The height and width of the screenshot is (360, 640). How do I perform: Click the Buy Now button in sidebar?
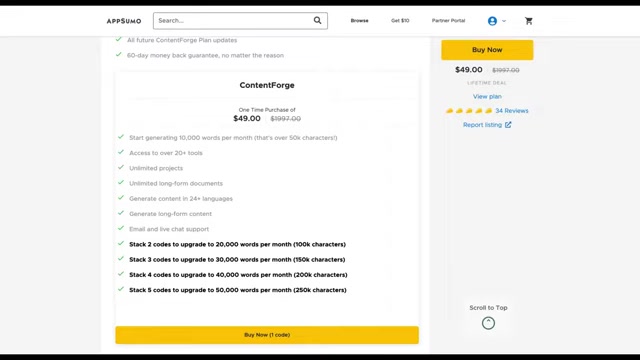(487, 50)
